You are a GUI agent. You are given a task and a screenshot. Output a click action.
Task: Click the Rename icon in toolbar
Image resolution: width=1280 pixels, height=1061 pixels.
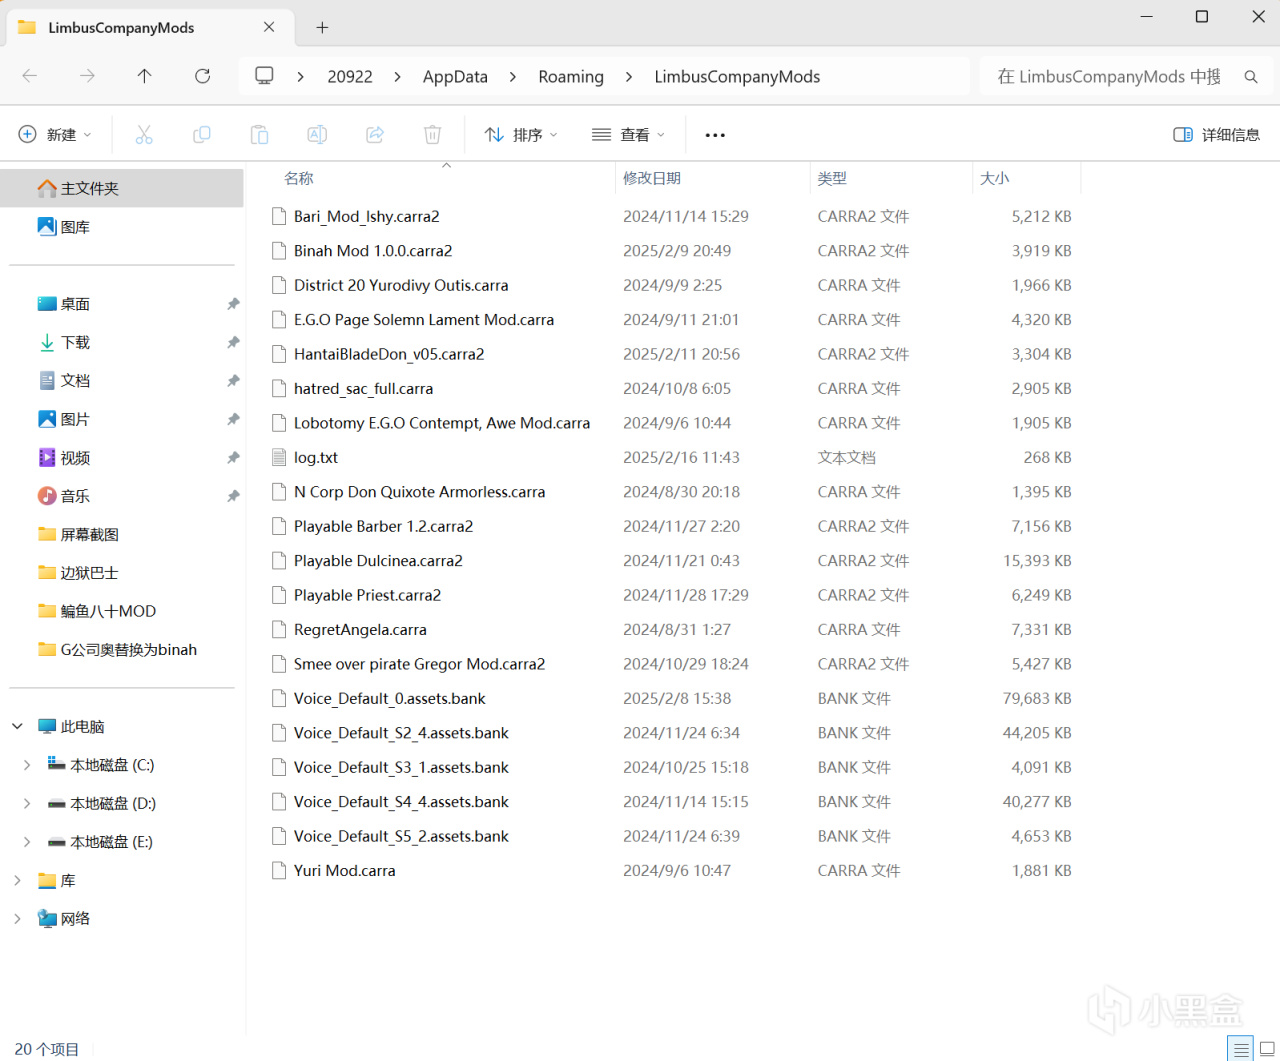pyautogui.click(x=317, y=134)
